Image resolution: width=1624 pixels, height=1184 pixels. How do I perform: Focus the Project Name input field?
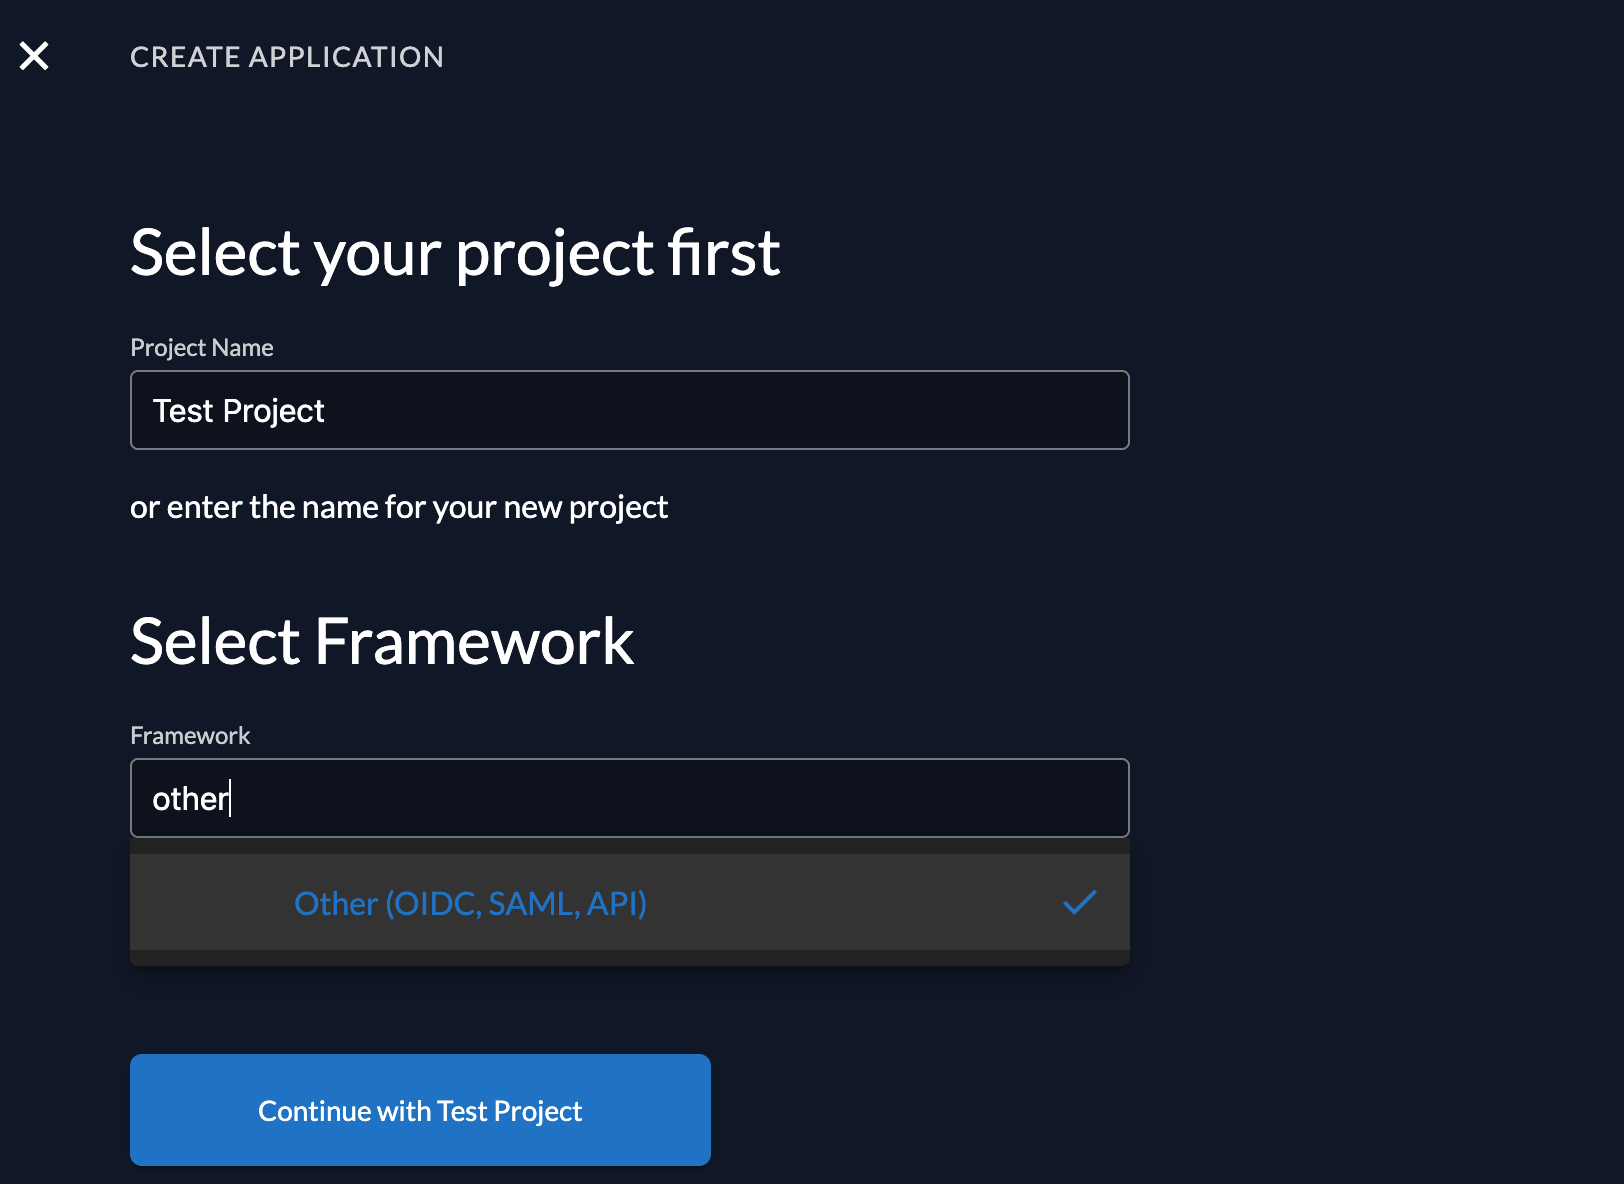(629, 410)
